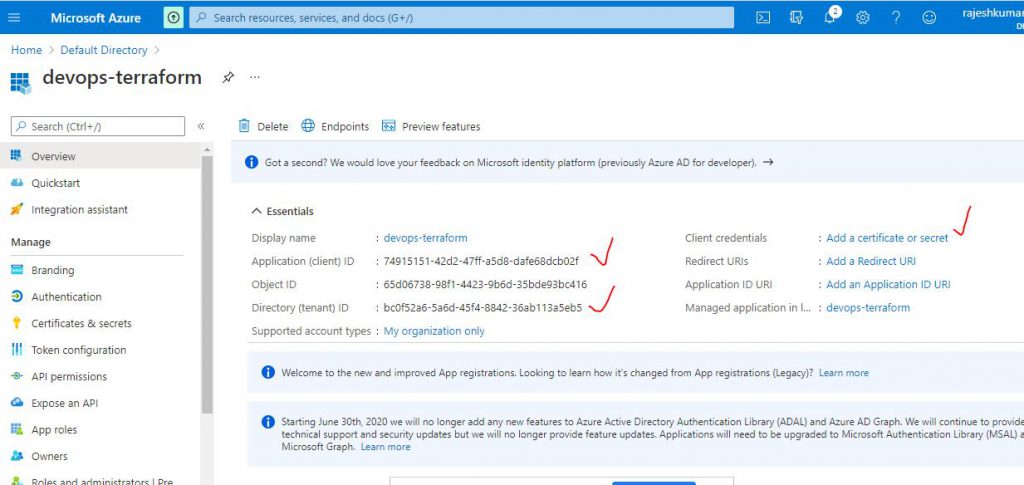Open the feedback smiley icon
1024x485 pixels.
coord(929,18)
